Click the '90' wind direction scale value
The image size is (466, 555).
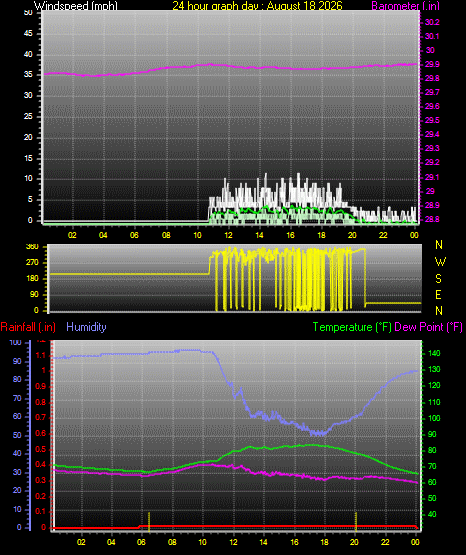tap(34, 294)
